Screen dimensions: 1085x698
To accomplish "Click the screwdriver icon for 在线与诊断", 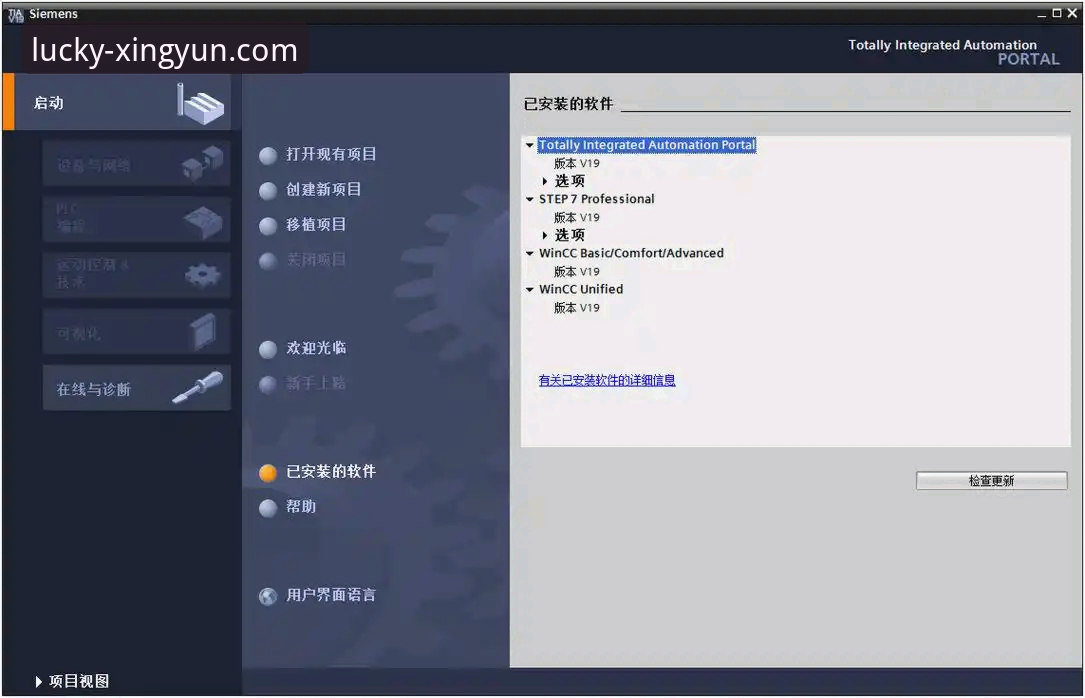I will pyautogui.click(x=198, y=387).
